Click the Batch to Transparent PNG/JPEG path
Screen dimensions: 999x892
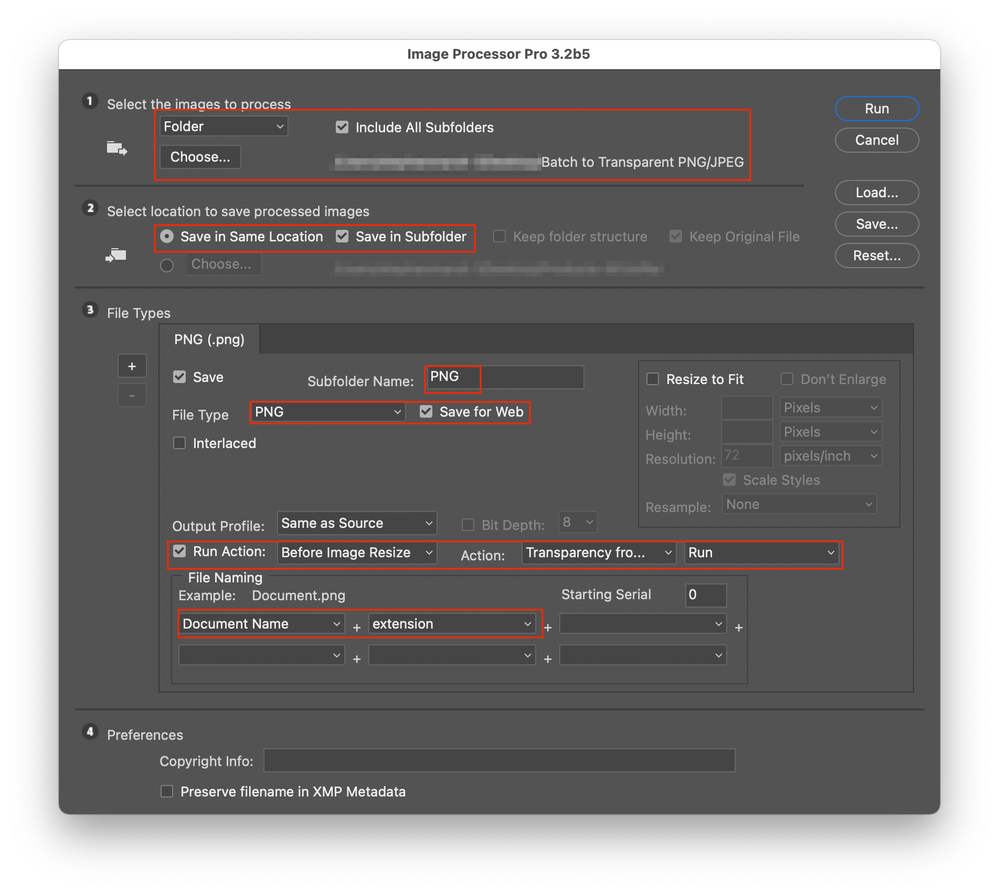[642, 162]
